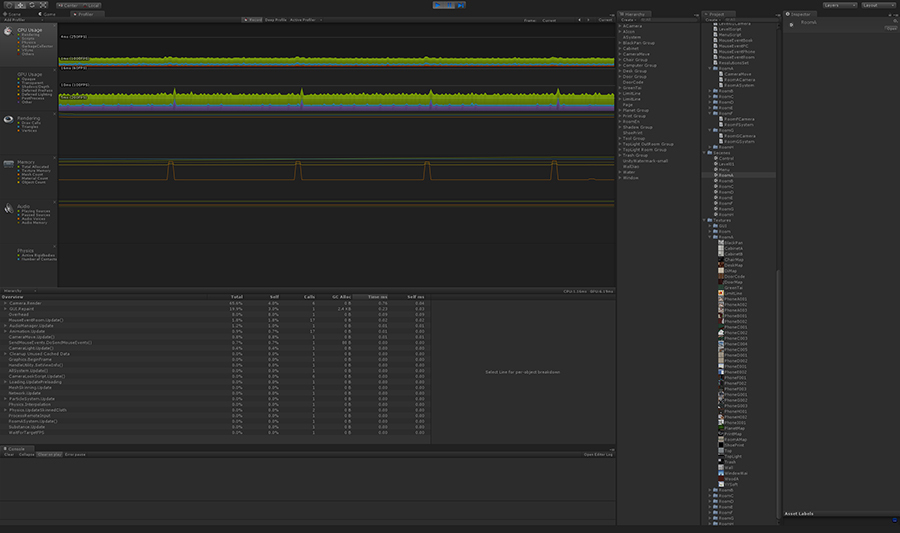This screenshot has width=900, height=533.
Task: Select the Inspector panel tab
Action: pos(799,14)
